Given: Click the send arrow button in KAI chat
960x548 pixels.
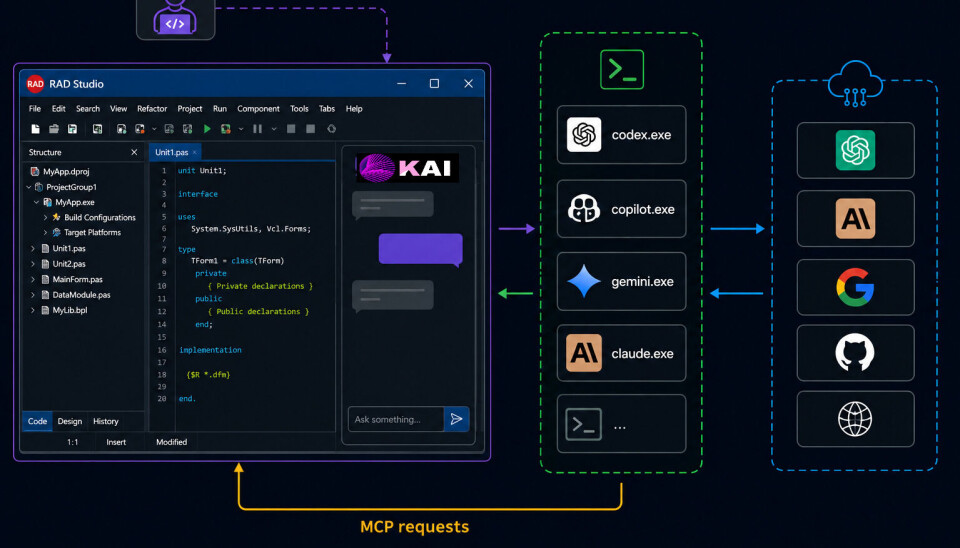Looking at the screenshot, I should [456, 419].
